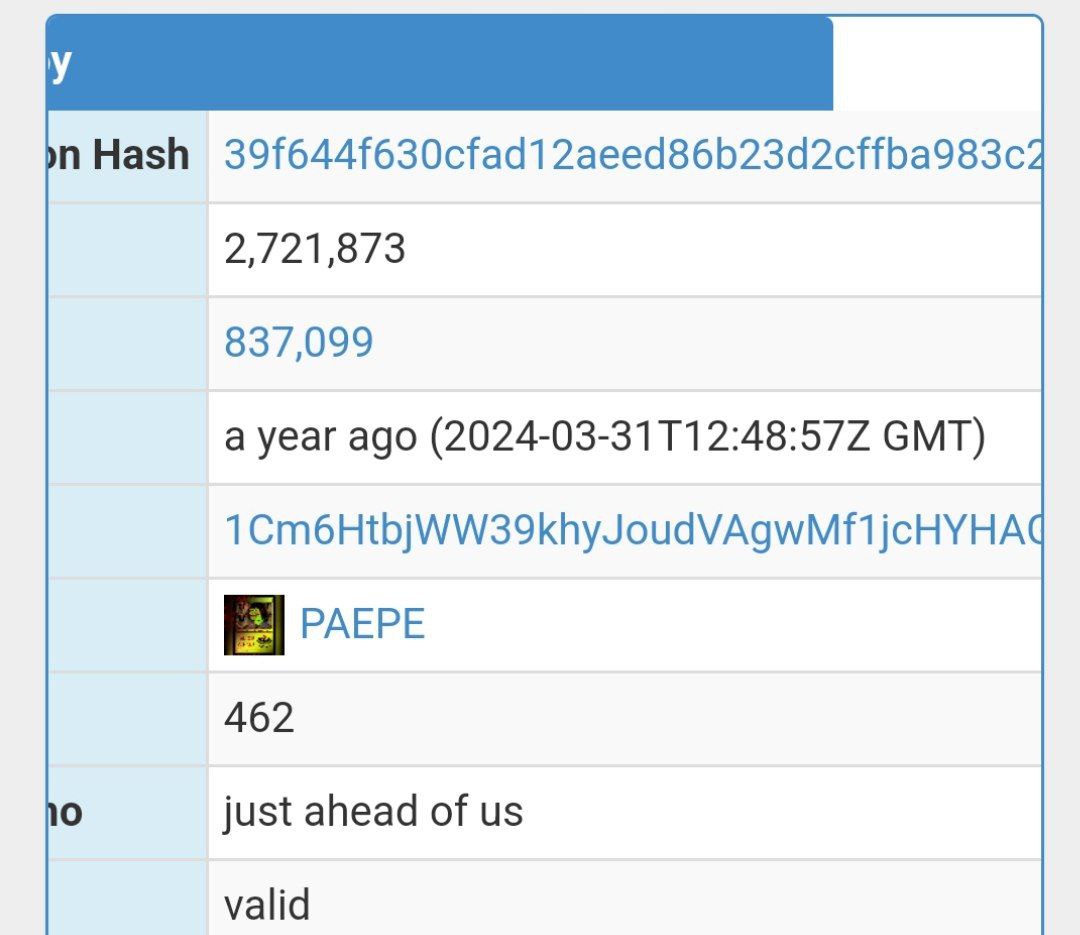The height and width of the screenshot is (935, 1080).
Task: Select the 2,721,873 index value
Action: 315,249
